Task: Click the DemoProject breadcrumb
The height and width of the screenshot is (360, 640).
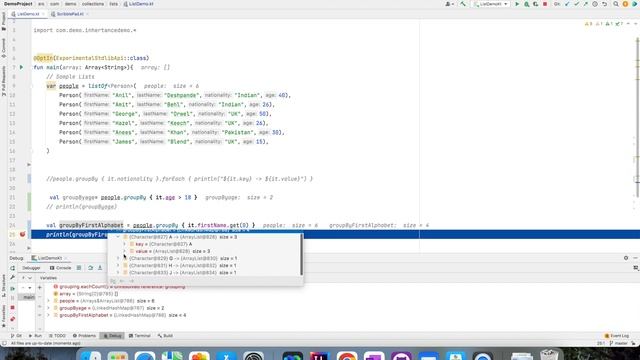Action: 18,4
